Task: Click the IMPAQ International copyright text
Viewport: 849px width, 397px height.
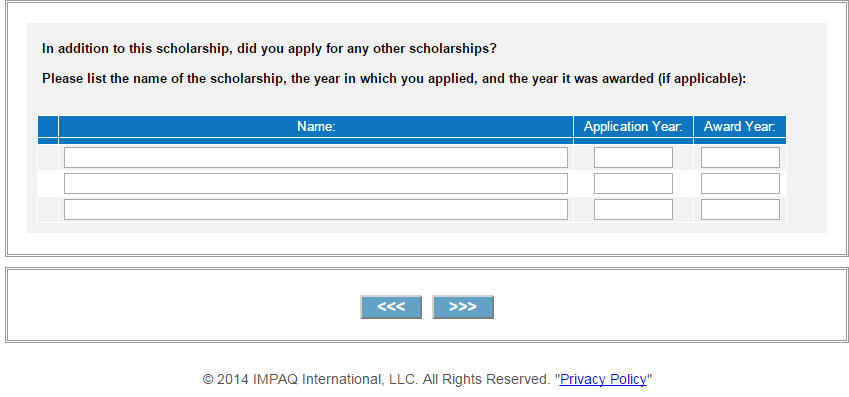Action: tap(376, 379)
